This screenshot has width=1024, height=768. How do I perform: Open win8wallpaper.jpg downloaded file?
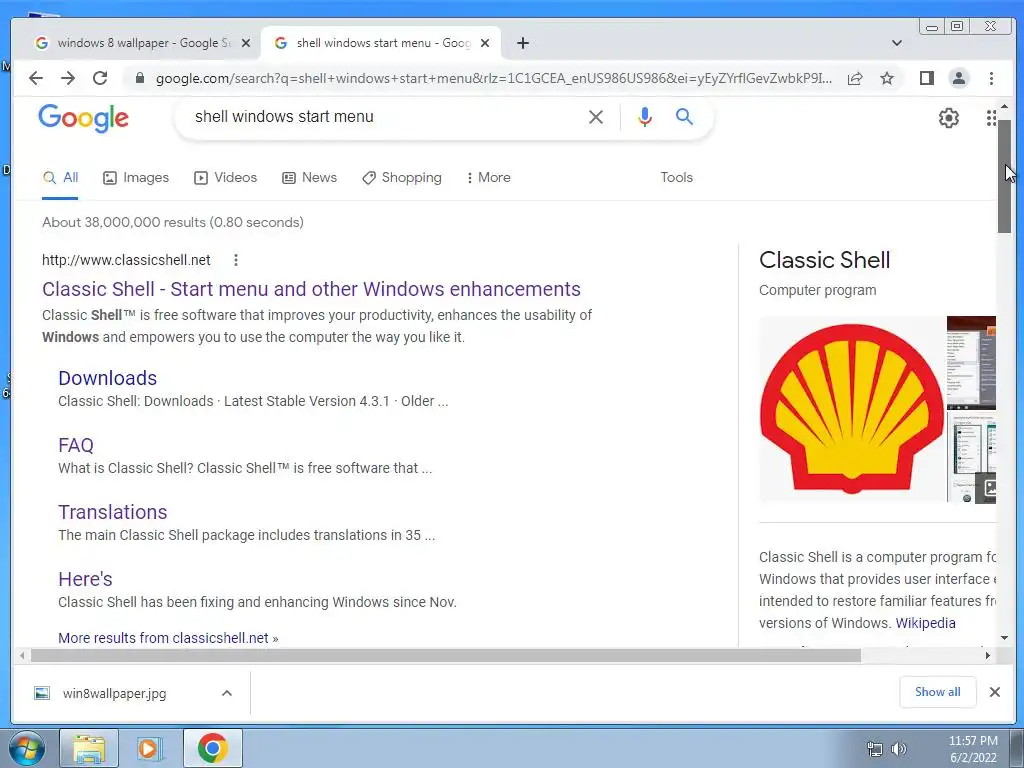pos(114,694)
